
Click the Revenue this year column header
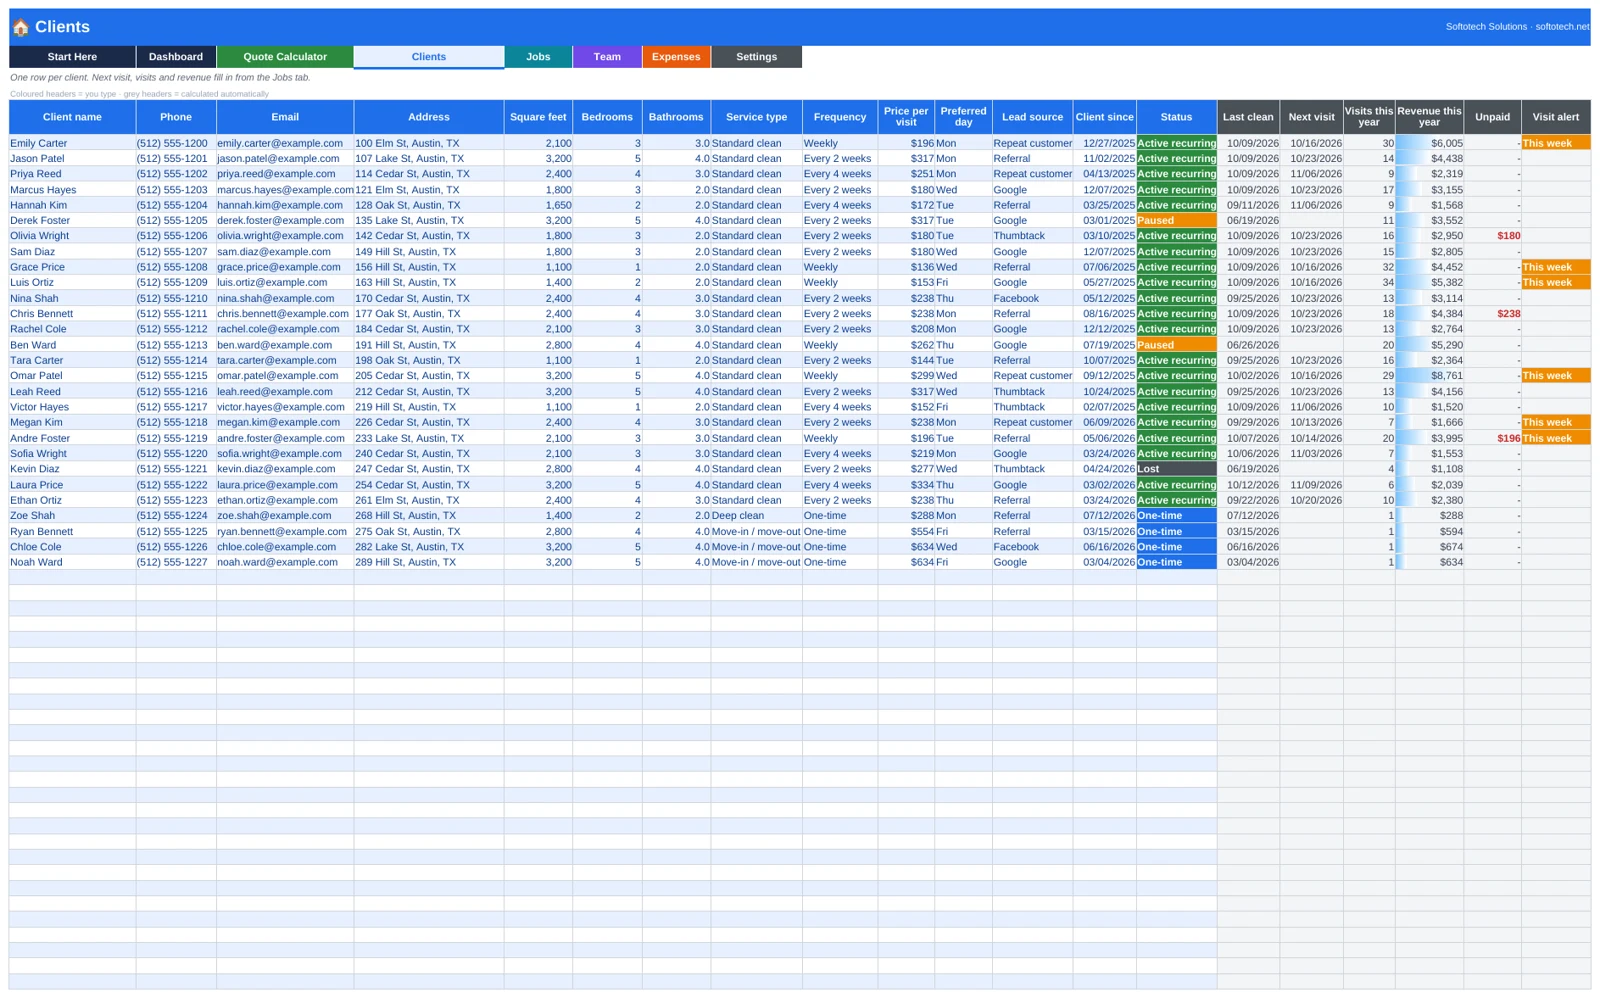pos(1429,117)
